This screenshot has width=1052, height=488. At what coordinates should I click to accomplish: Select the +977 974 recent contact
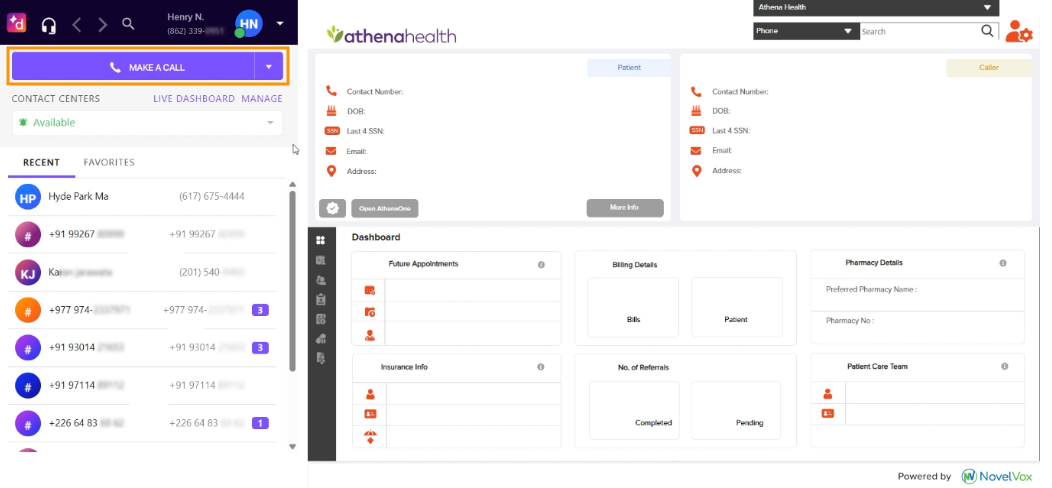142,310
